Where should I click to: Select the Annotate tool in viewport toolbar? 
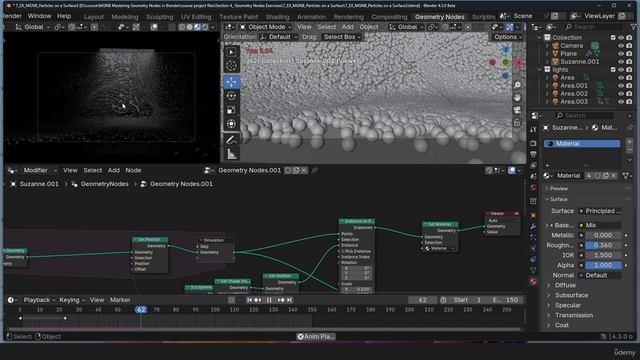(231, 140)
